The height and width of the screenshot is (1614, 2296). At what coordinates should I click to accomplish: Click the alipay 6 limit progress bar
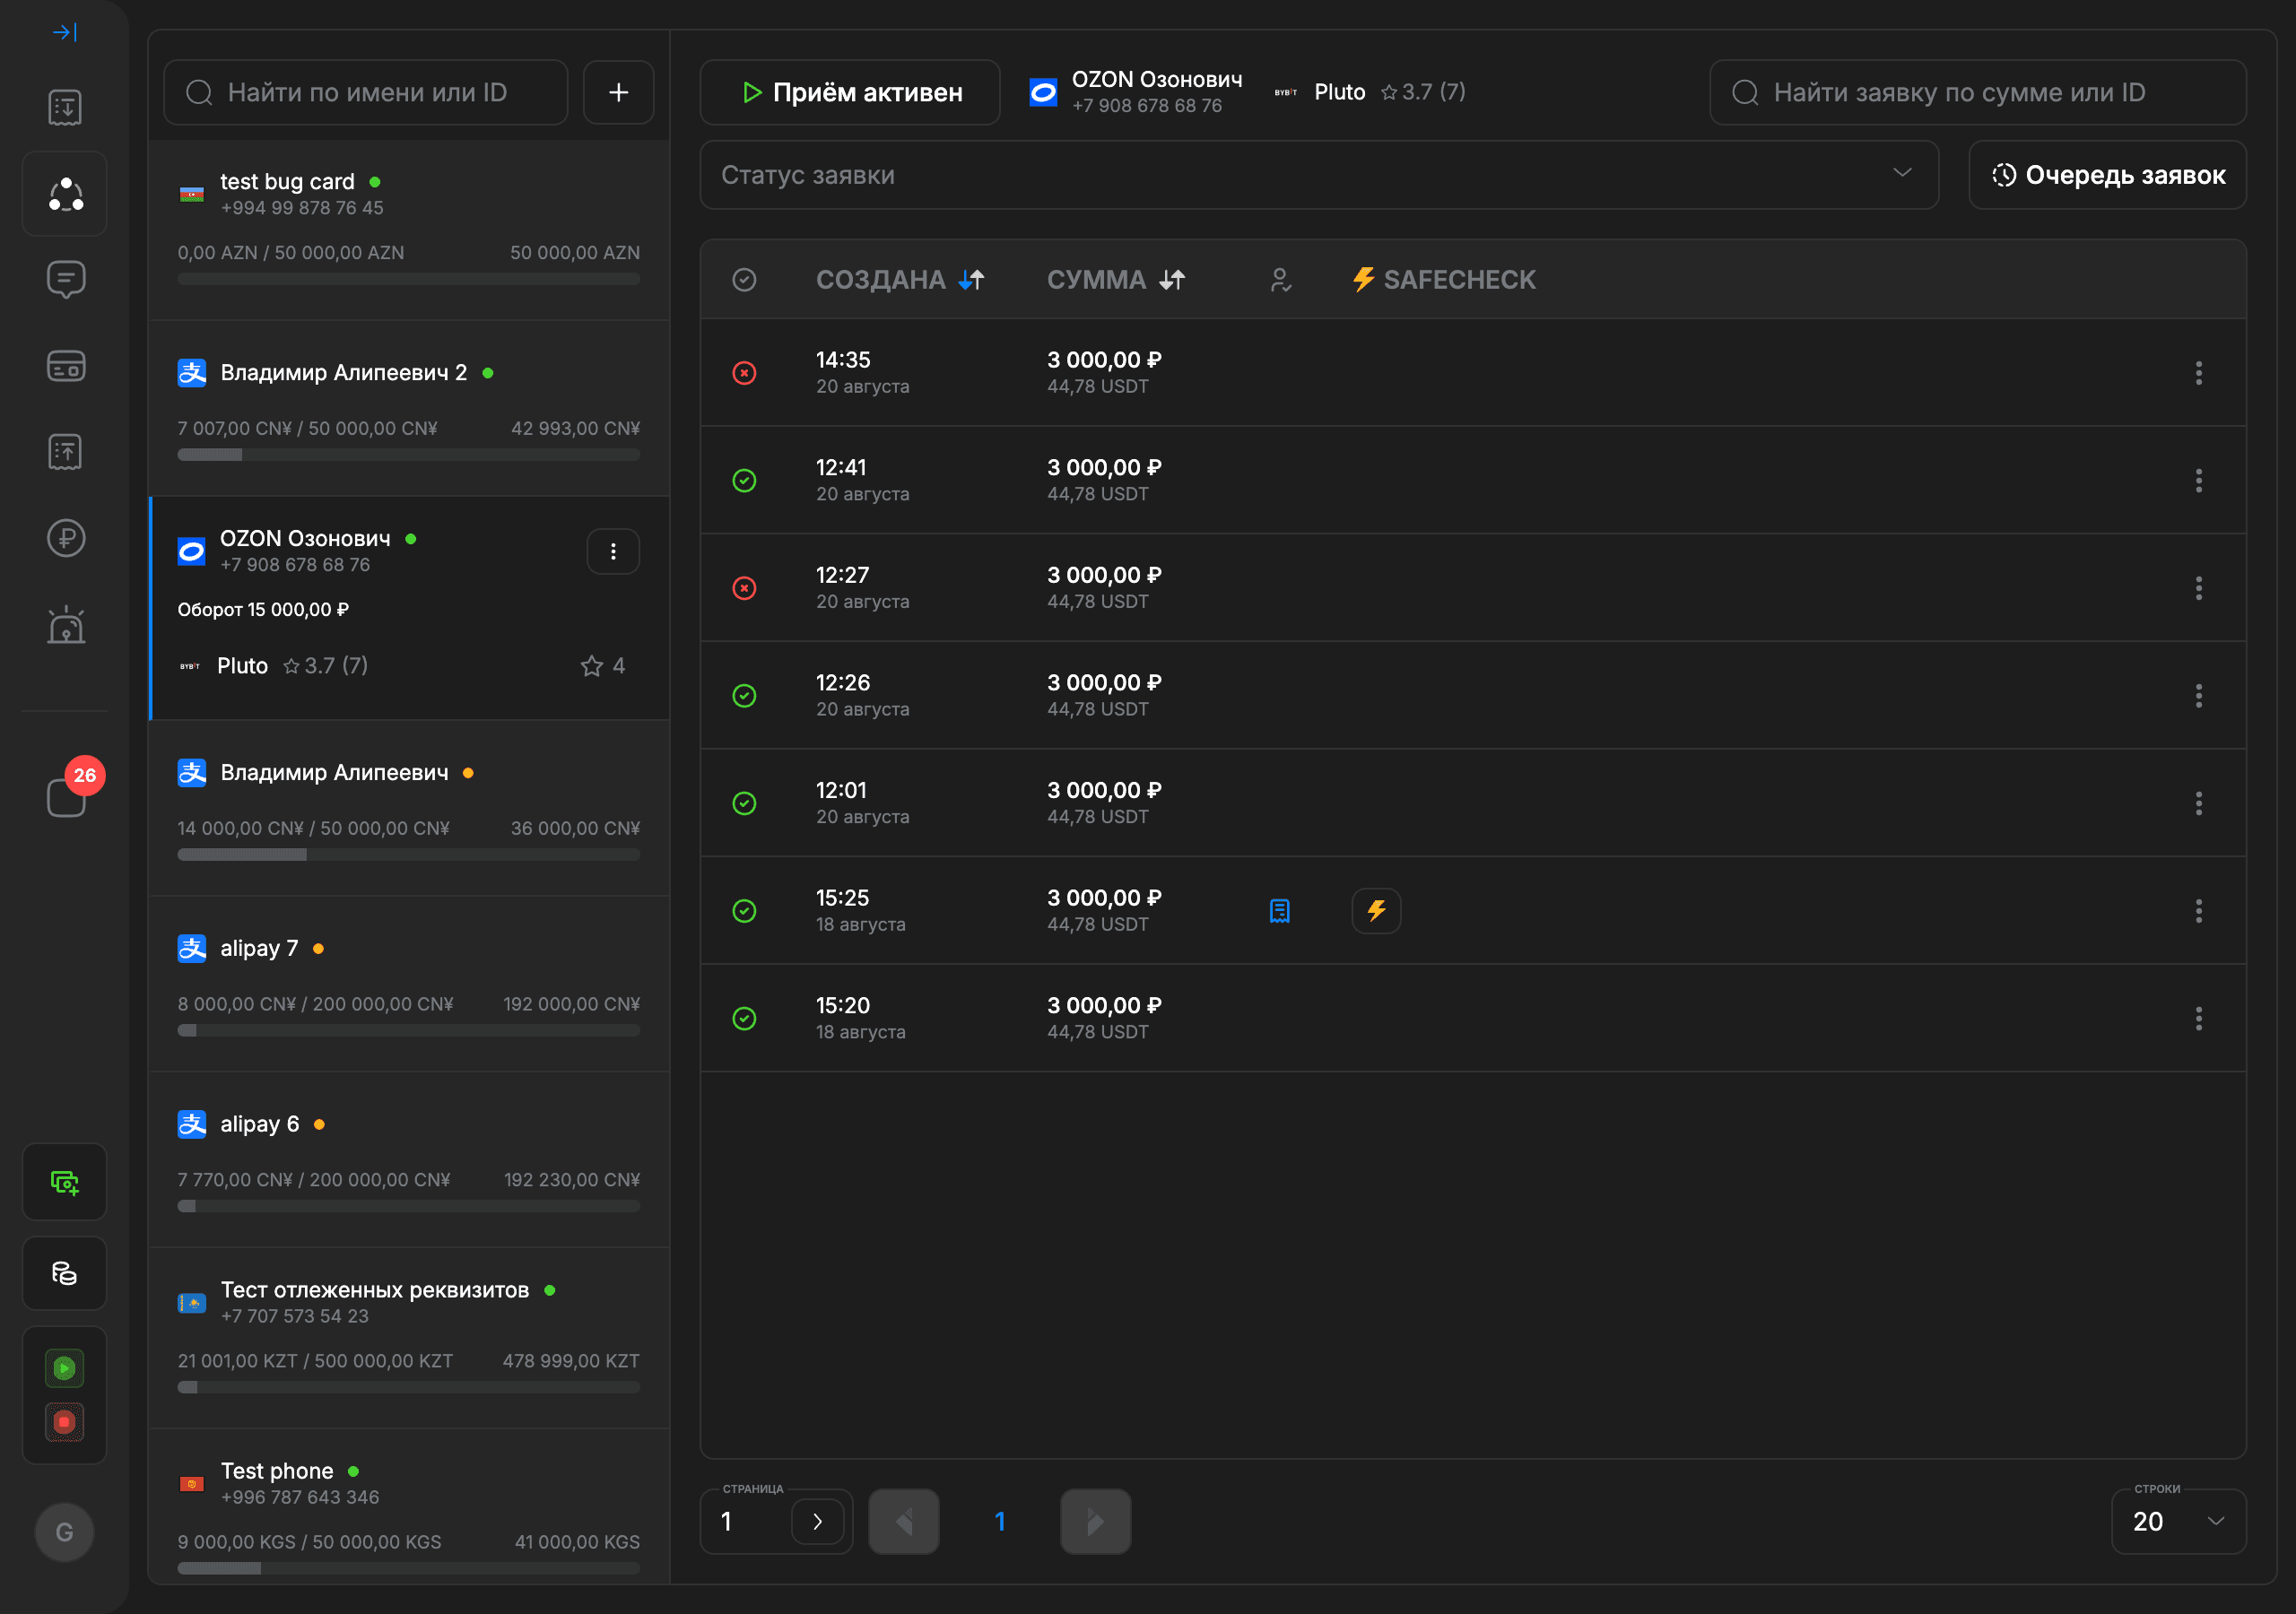point(409,1206)
